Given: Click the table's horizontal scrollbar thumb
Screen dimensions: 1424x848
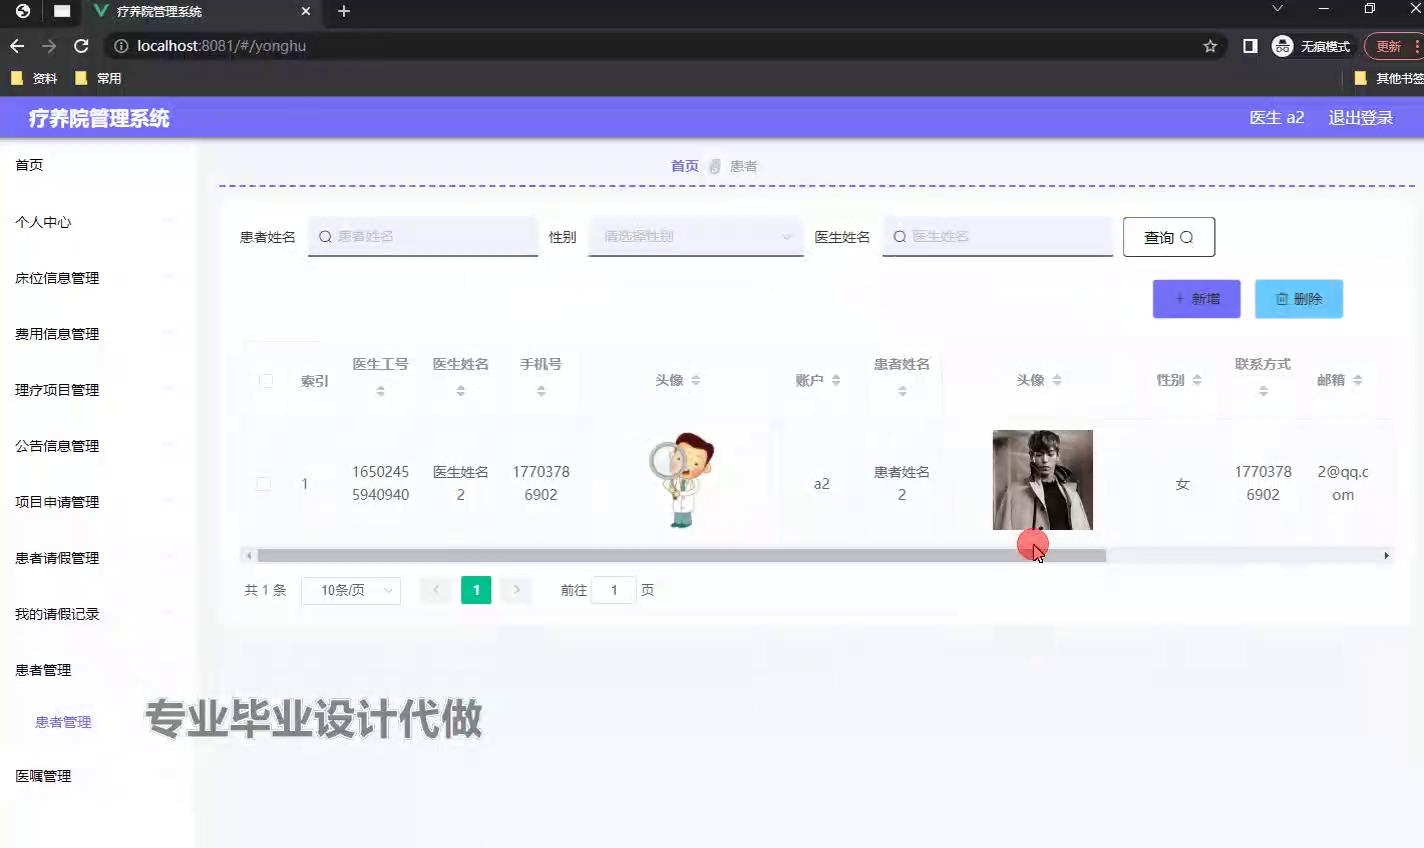Looking at the screenshot, I should coord(680,556).
